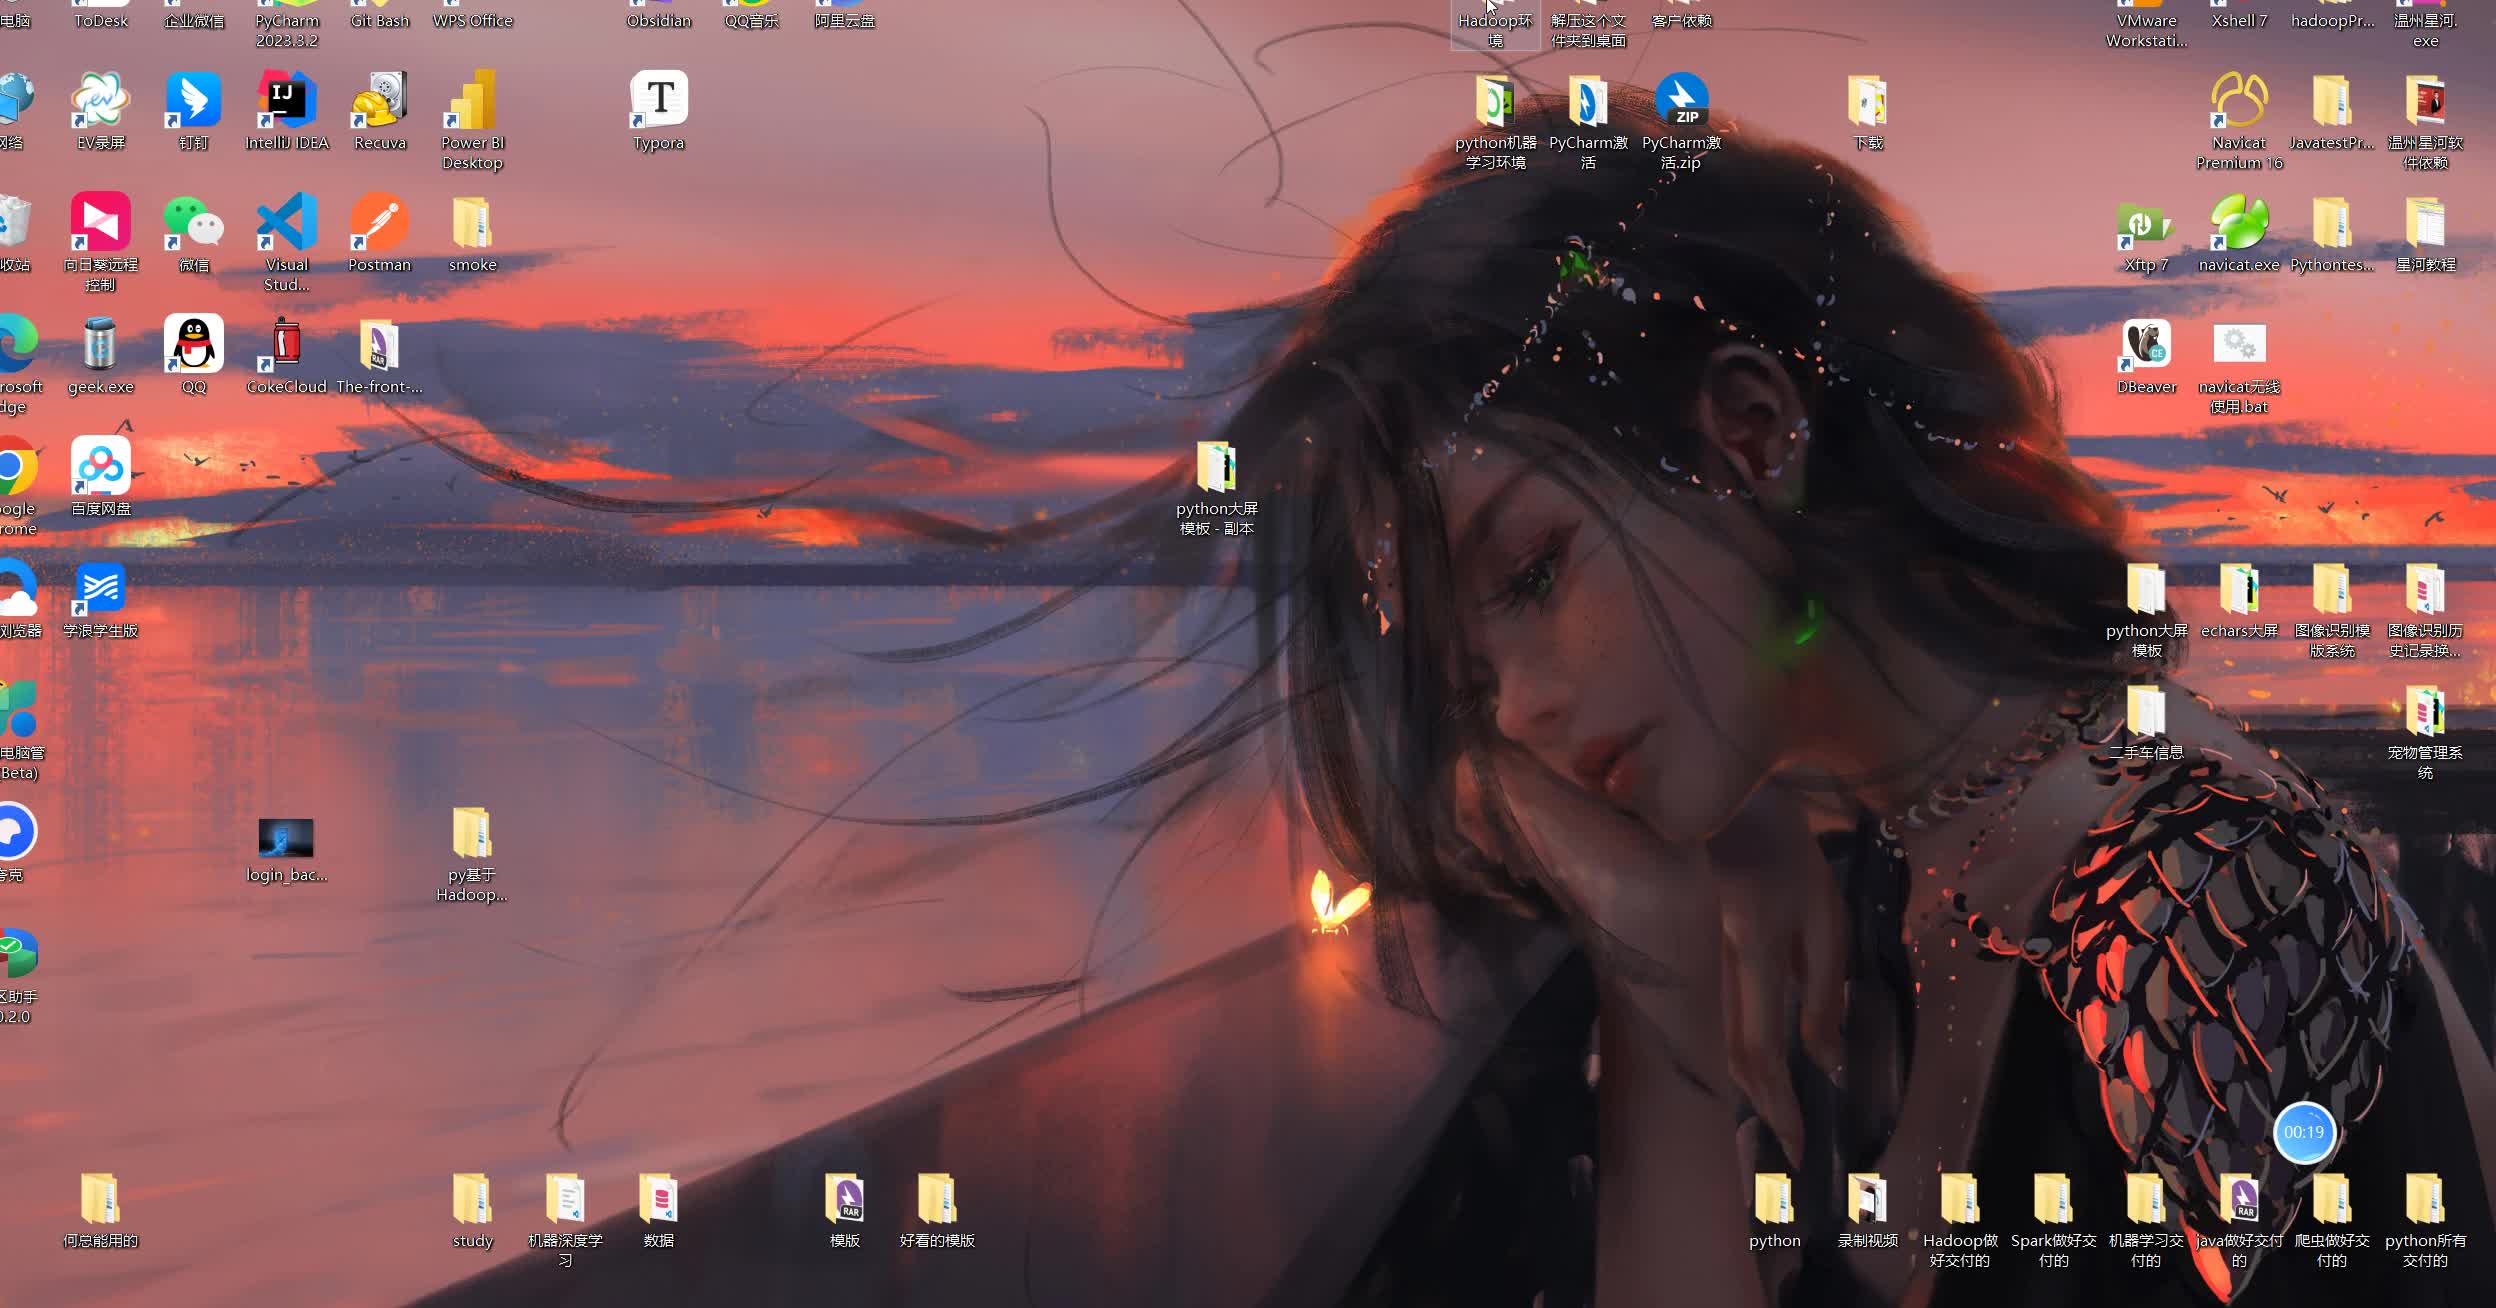
Task: Click the Typora icon
Action: 658,101
